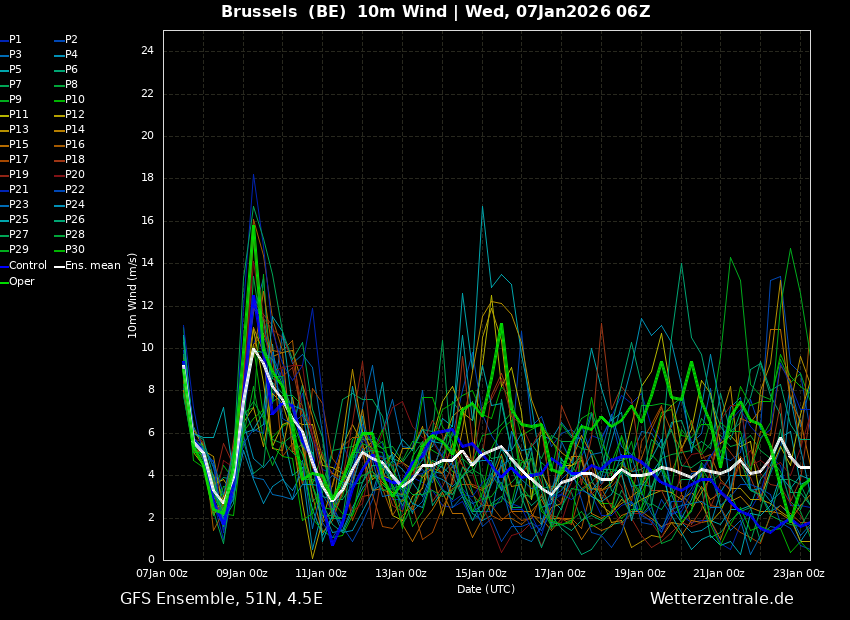Click the P30 legend entry
Image resolution: width=850 pixels, height=620 pixels.
click(x=69, y=250)
